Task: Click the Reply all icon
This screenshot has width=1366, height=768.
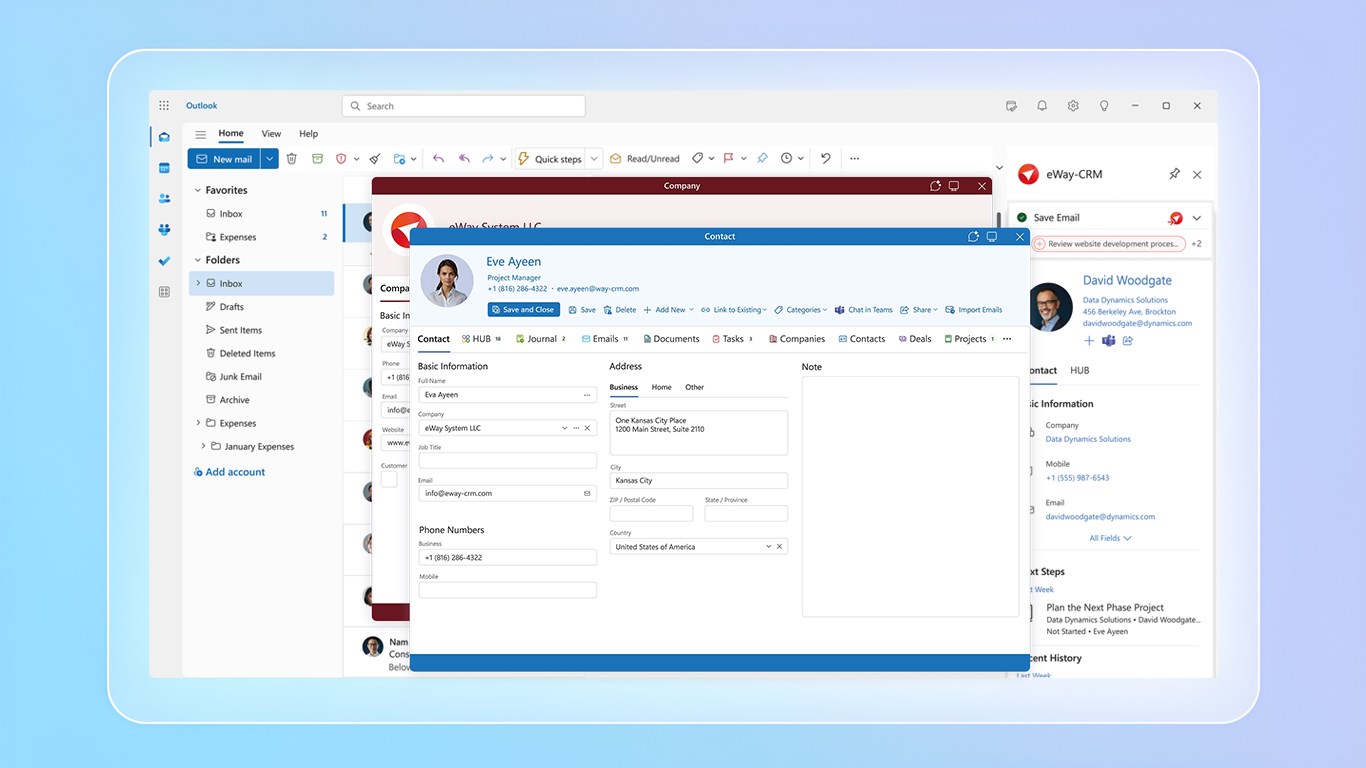Action: point(463,158)
